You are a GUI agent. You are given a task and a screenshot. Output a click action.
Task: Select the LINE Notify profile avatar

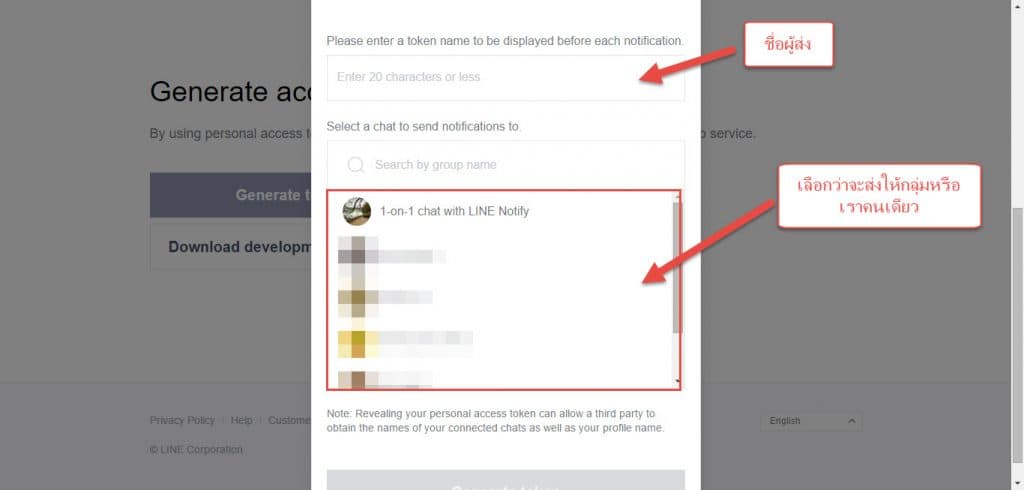[x=357, y=211]
